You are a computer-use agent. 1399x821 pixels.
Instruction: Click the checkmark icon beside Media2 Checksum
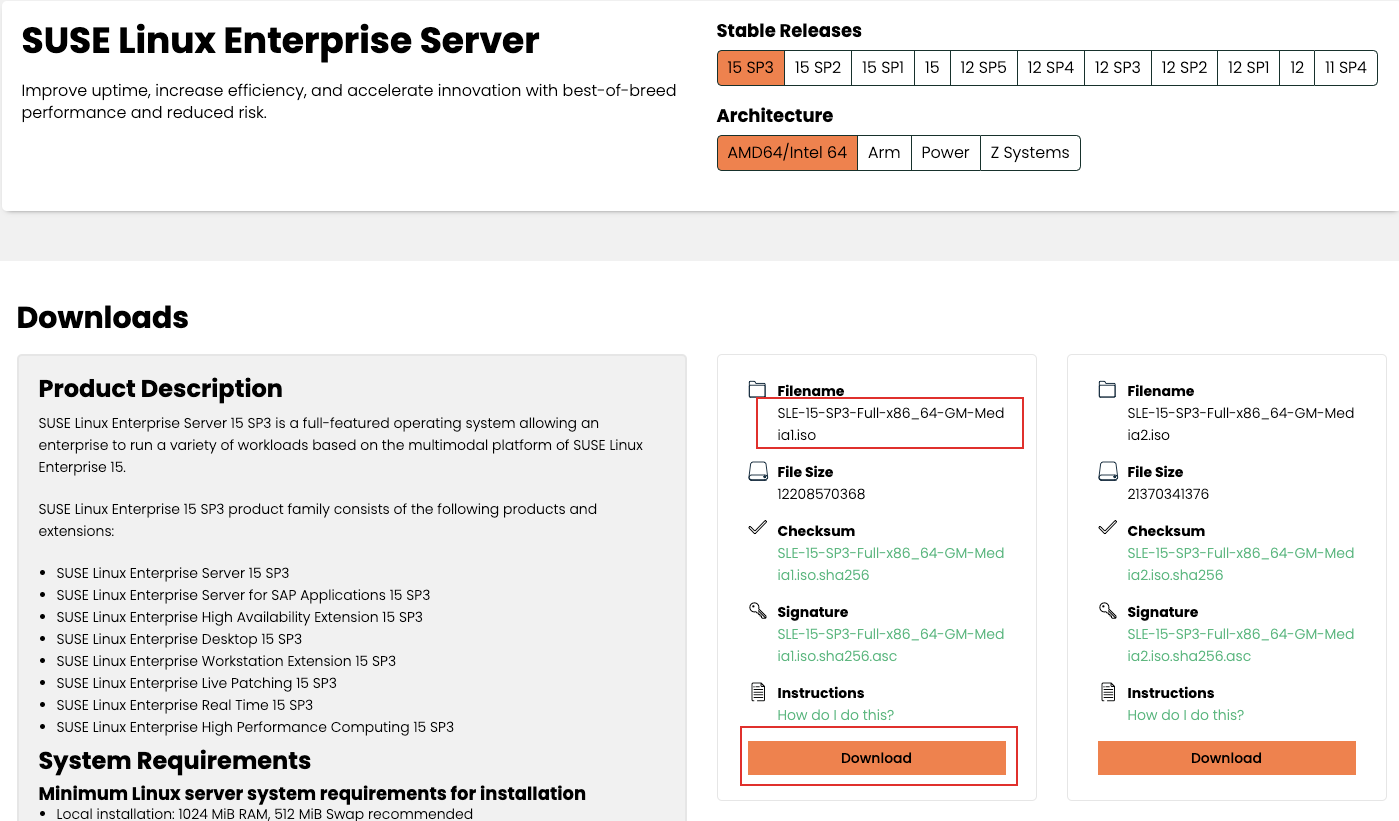(x=1107, y=527)
